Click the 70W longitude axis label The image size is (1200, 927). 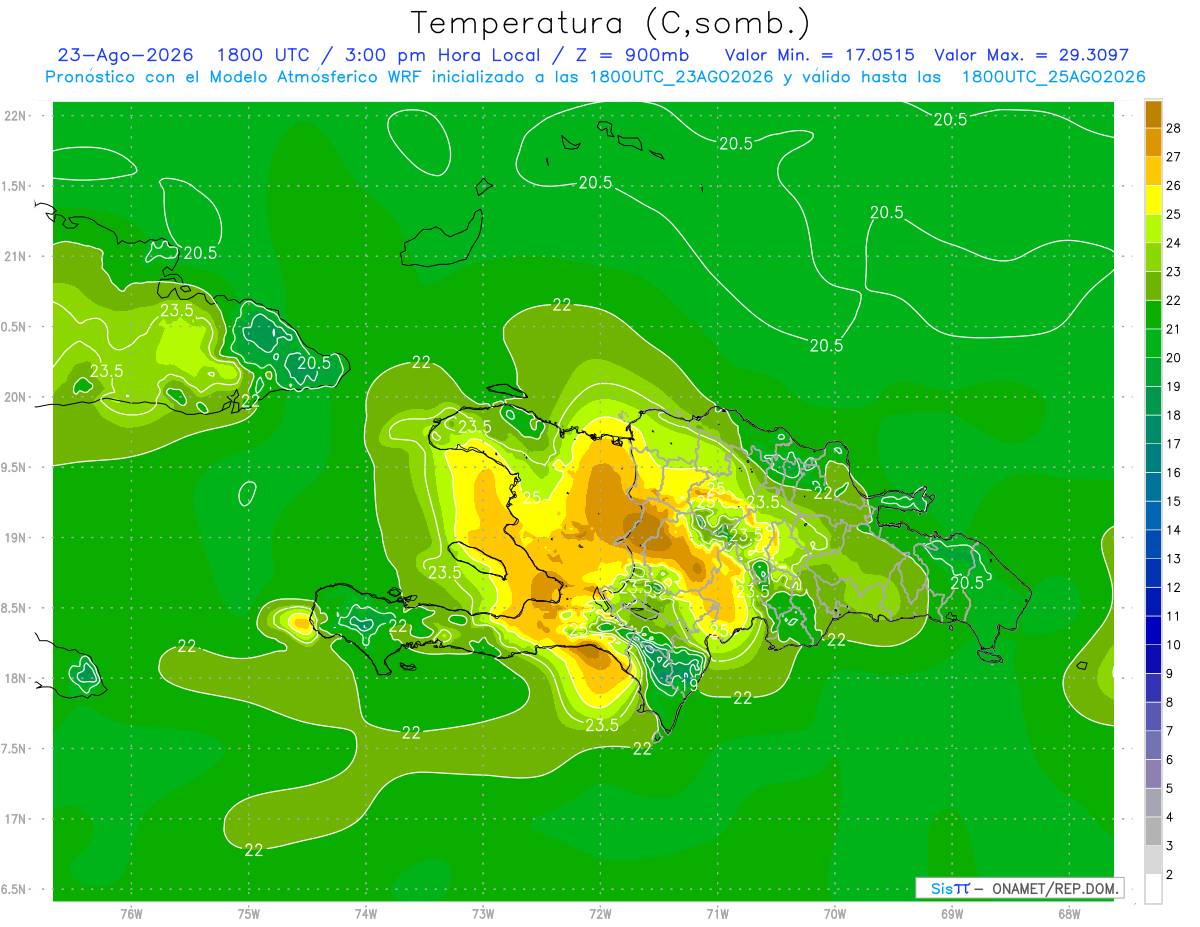click(x=835, y=914)
